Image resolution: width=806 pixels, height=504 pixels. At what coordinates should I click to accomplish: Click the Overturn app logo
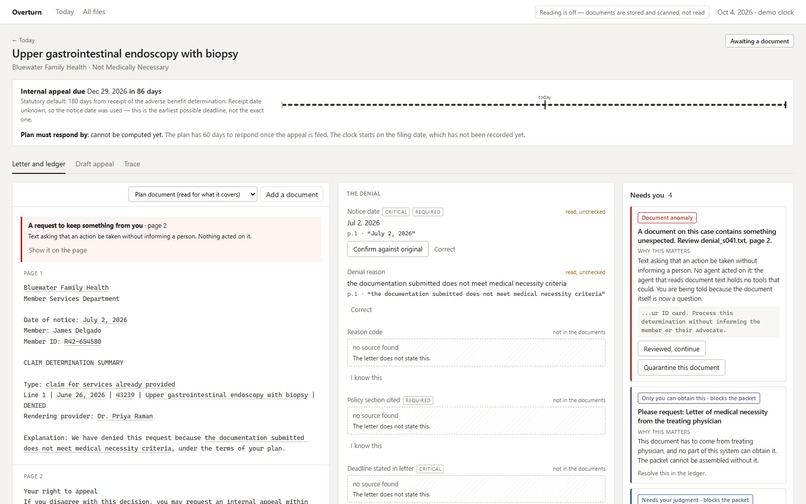[x=27, y=12]
